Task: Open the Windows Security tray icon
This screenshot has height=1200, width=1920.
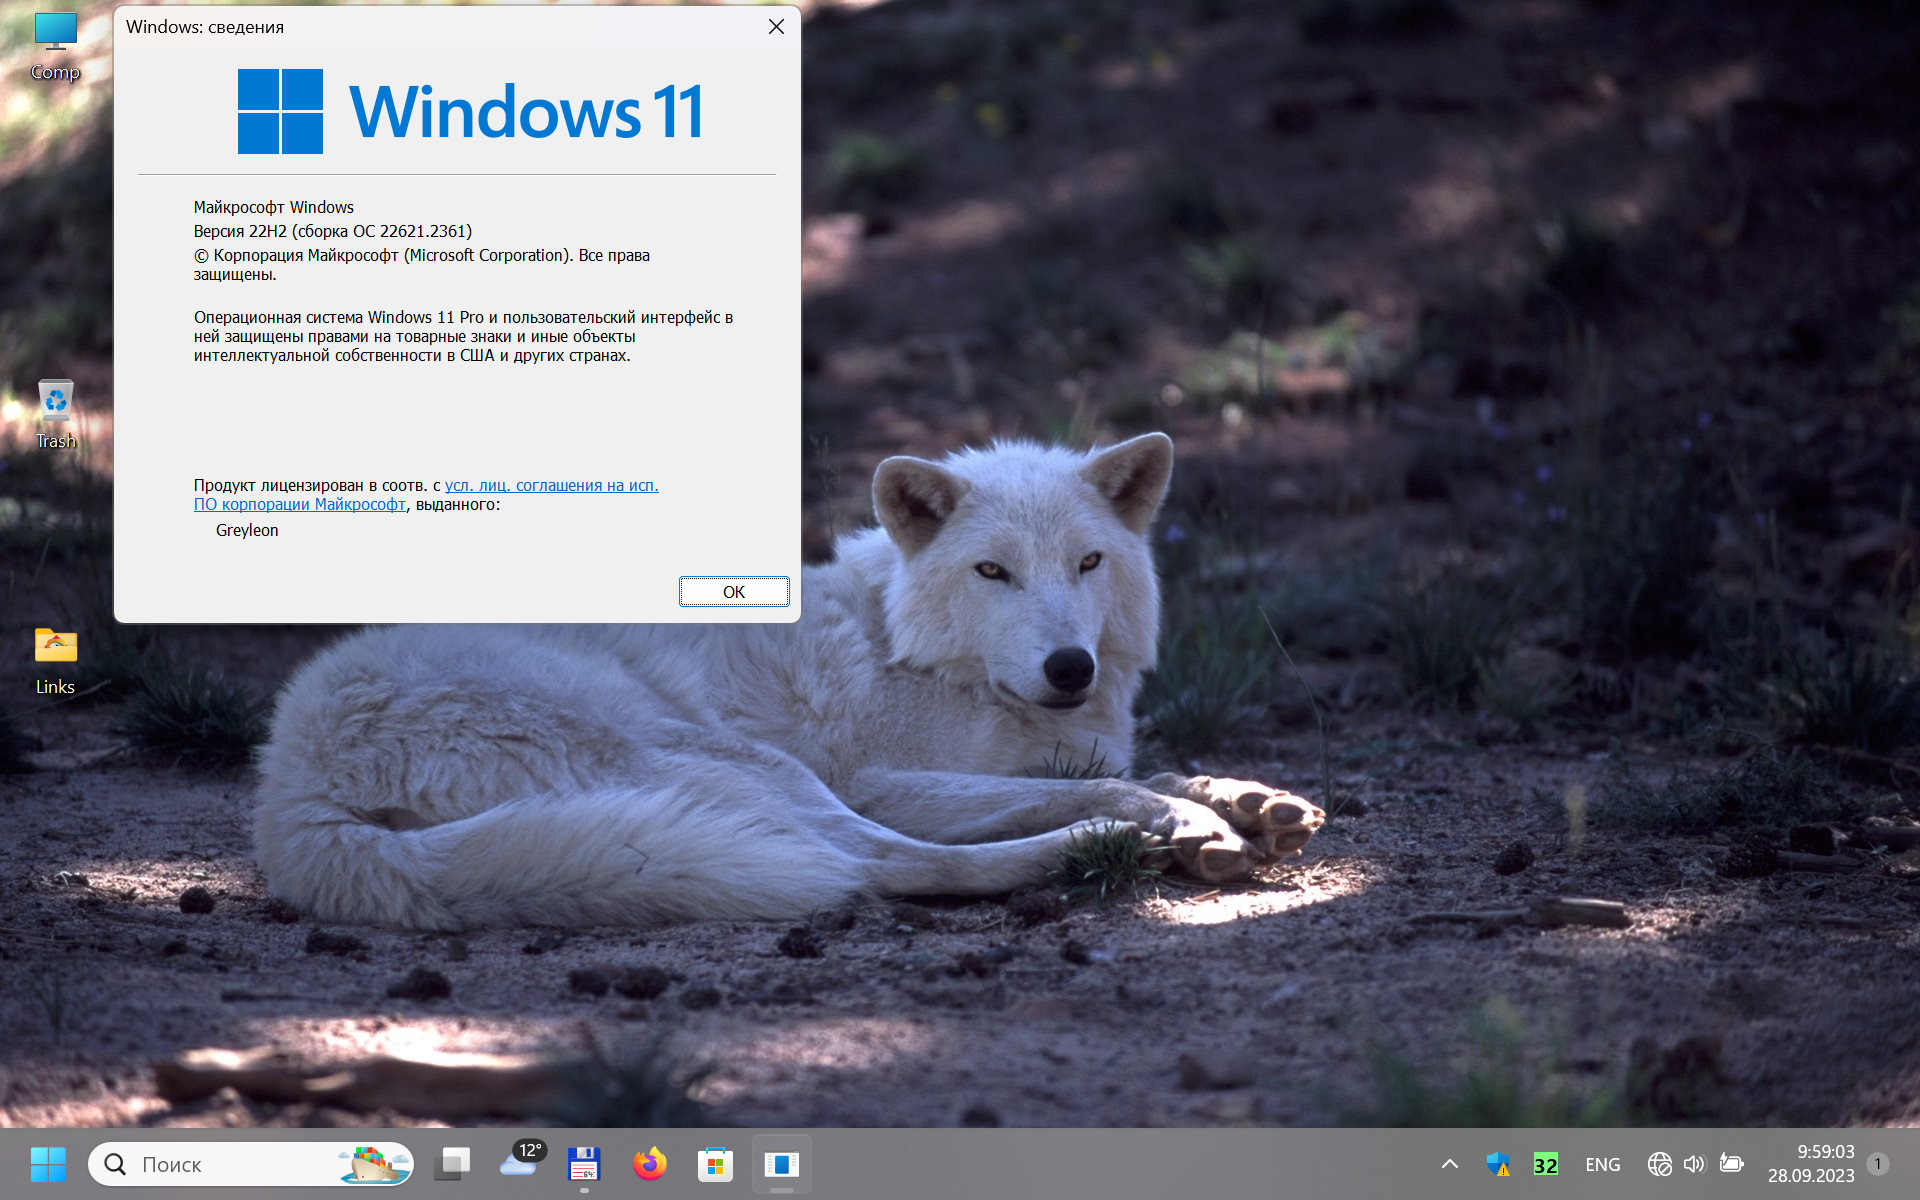Action: tap(1497, 1164)
